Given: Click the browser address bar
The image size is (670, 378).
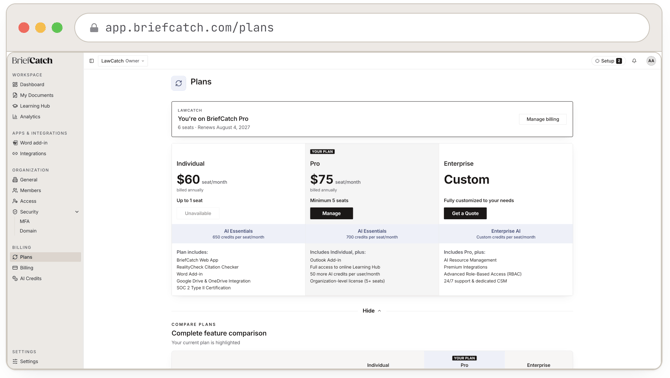Looking at the screenshot, I should pyautogui.click(x=362, y=28).
